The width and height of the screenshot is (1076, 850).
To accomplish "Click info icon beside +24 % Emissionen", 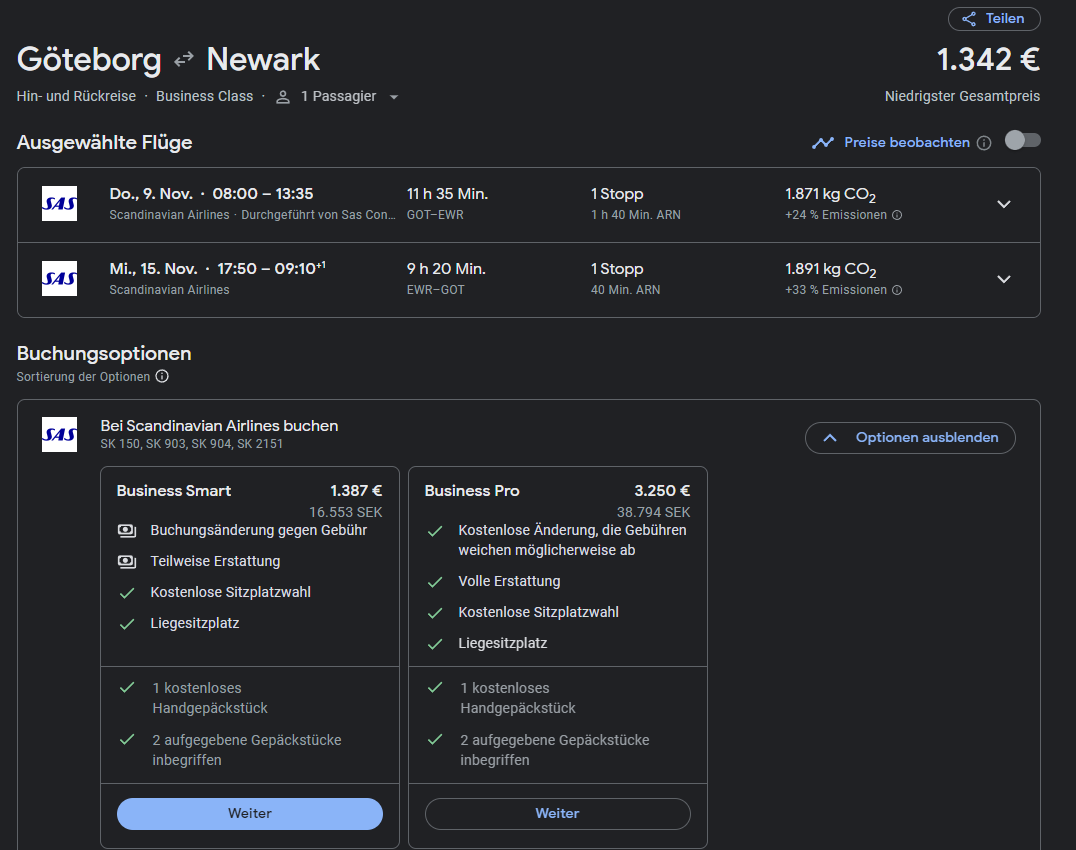I will [897, 215].
